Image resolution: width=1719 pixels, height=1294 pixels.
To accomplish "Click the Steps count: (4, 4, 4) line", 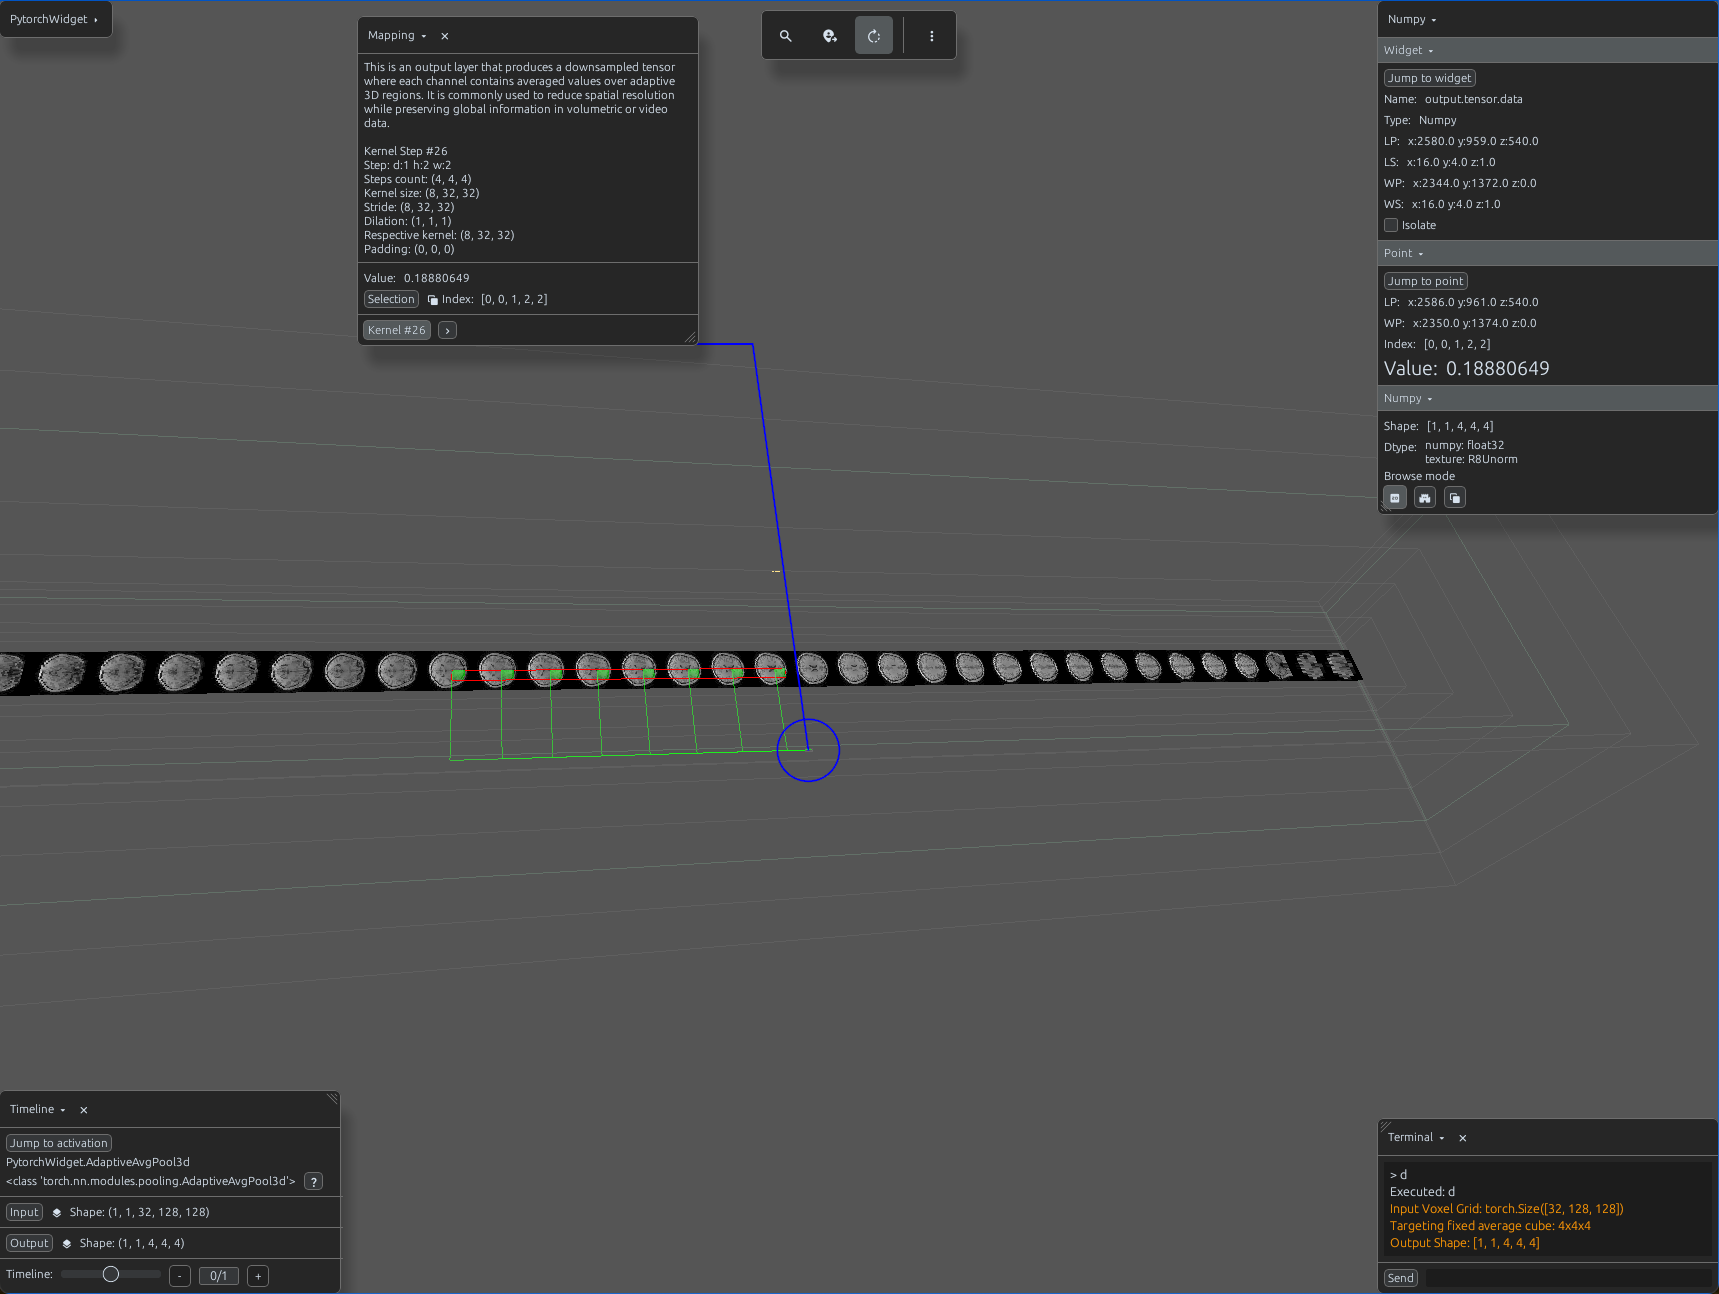I will point(417,180).
